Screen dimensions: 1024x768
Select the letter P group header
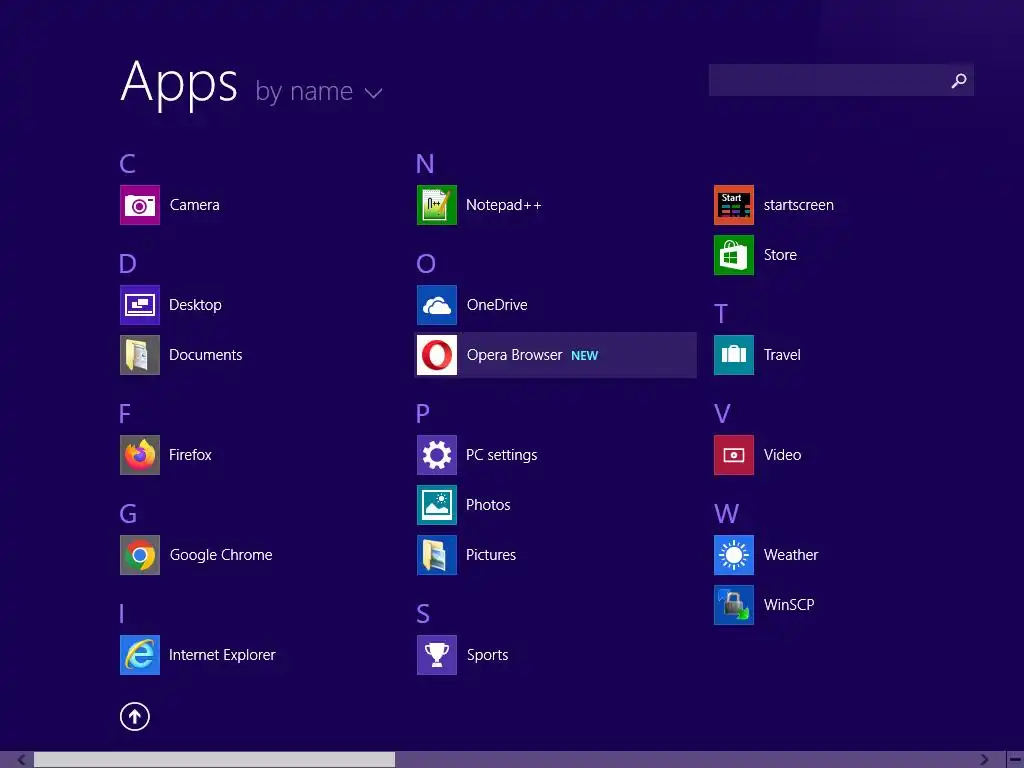tap(423, 414)
